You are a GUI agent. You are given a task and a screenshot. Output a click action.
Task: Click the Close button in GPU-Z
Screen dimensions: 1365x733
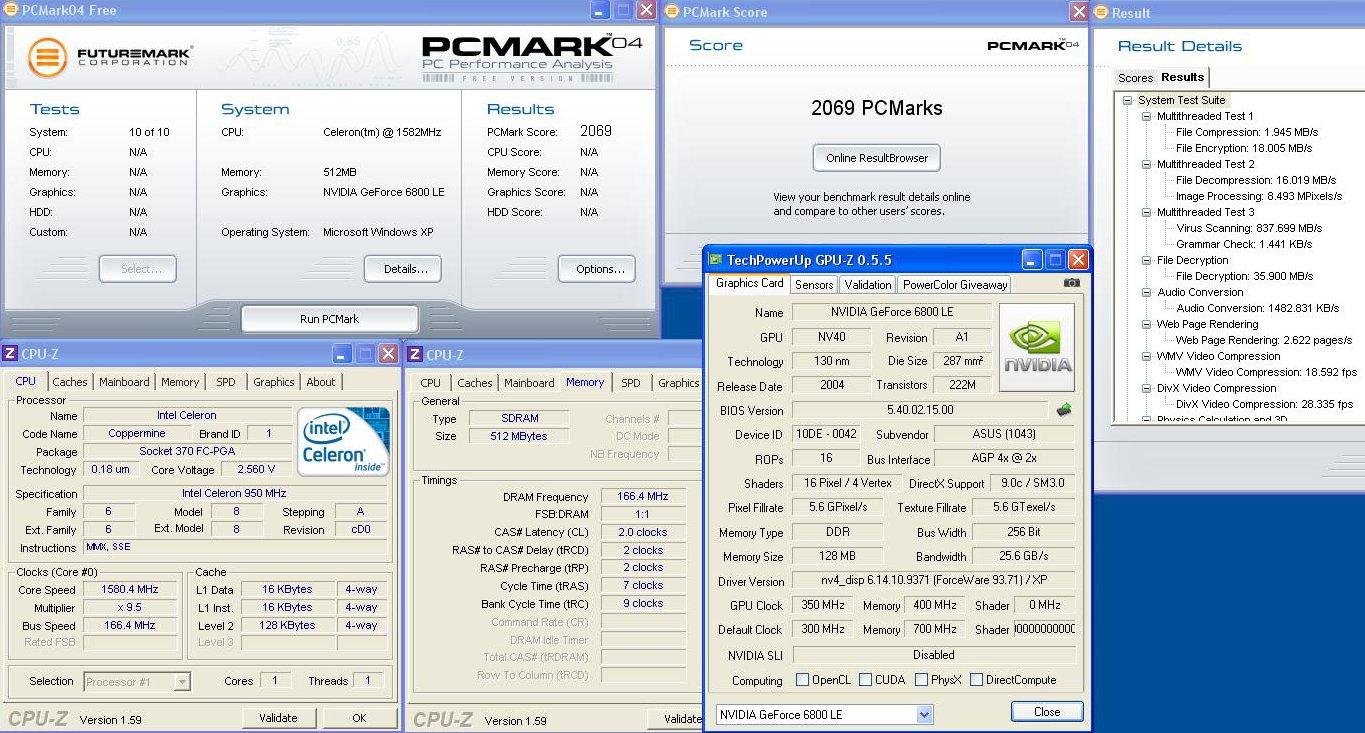[x=1047, y=712]
